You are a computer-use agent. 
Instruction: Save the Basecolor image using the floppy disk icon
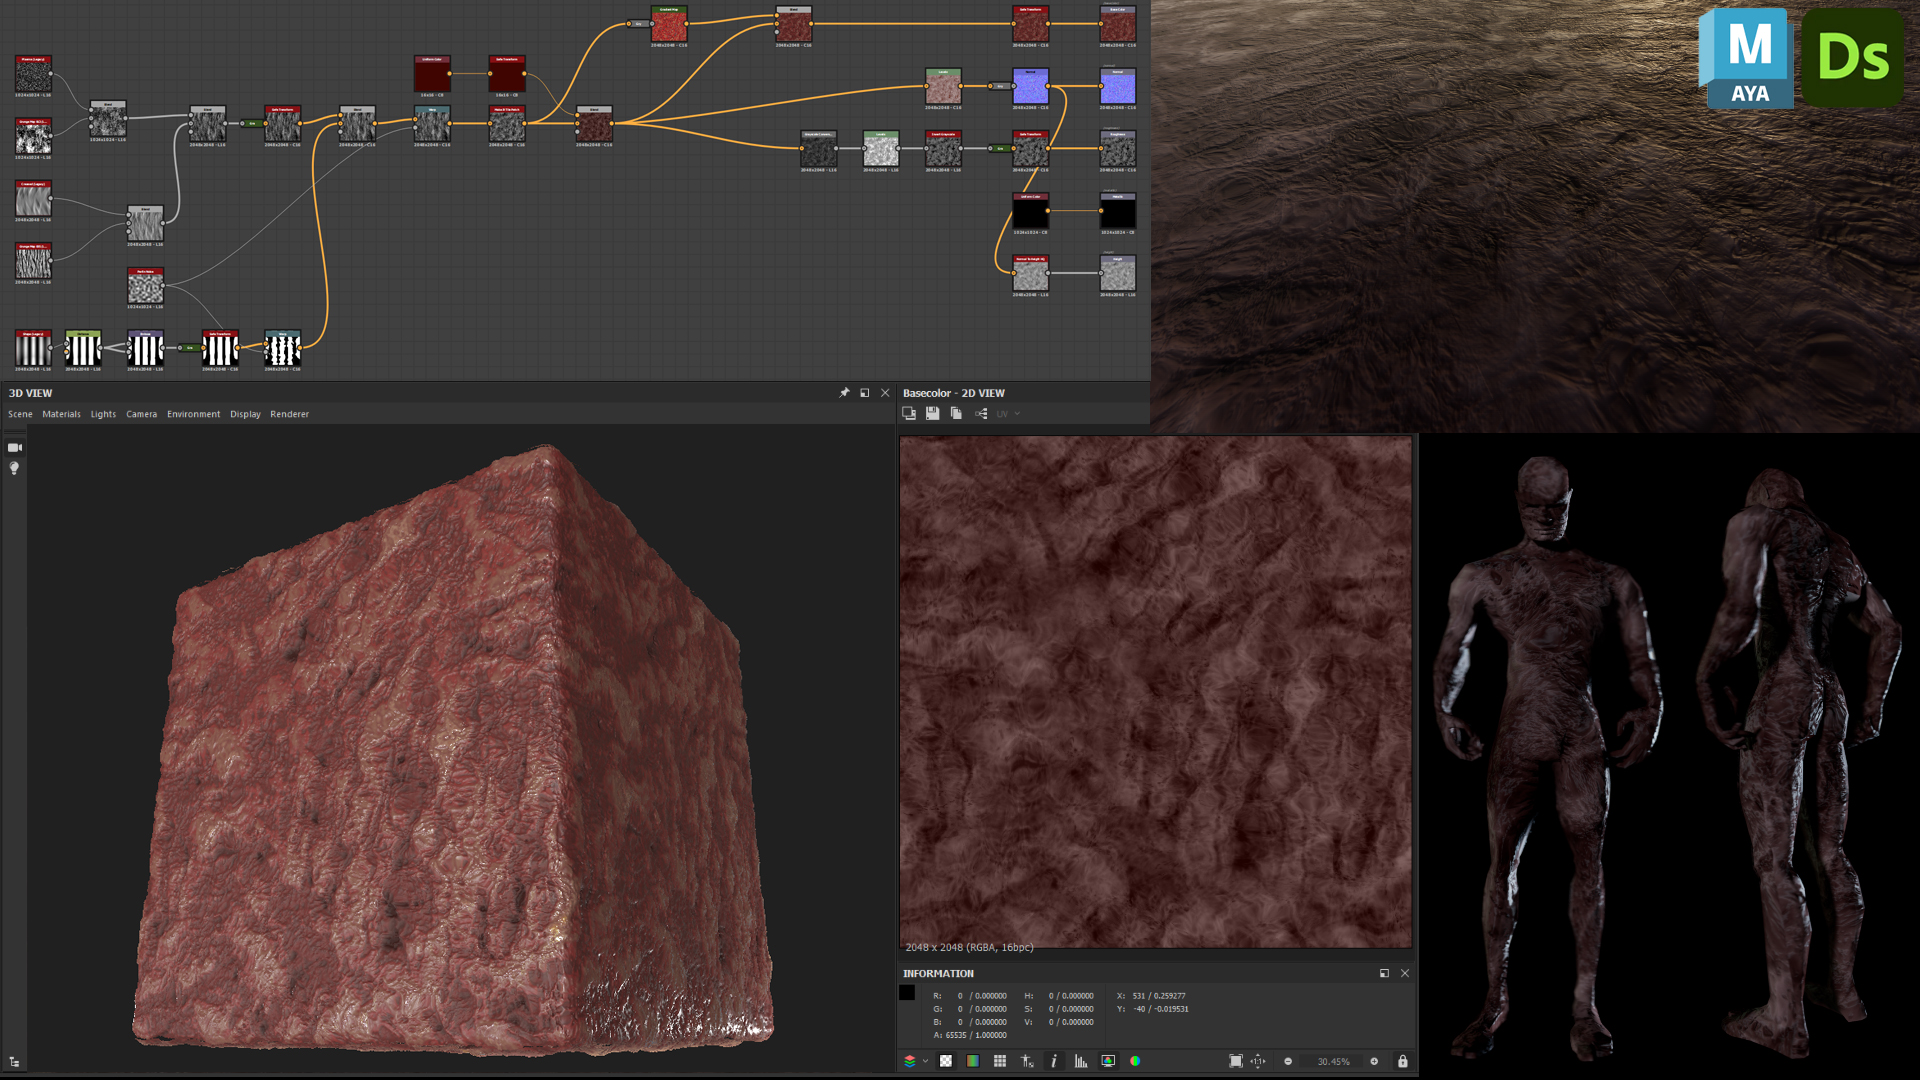[933, 413]
